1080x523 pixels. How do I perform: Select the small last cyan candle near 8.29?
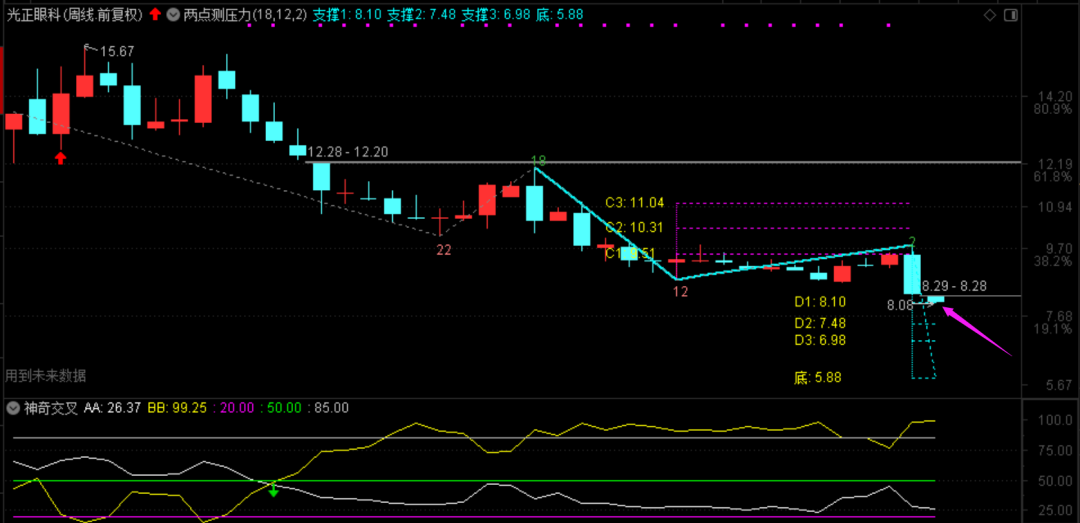point(936,300)
